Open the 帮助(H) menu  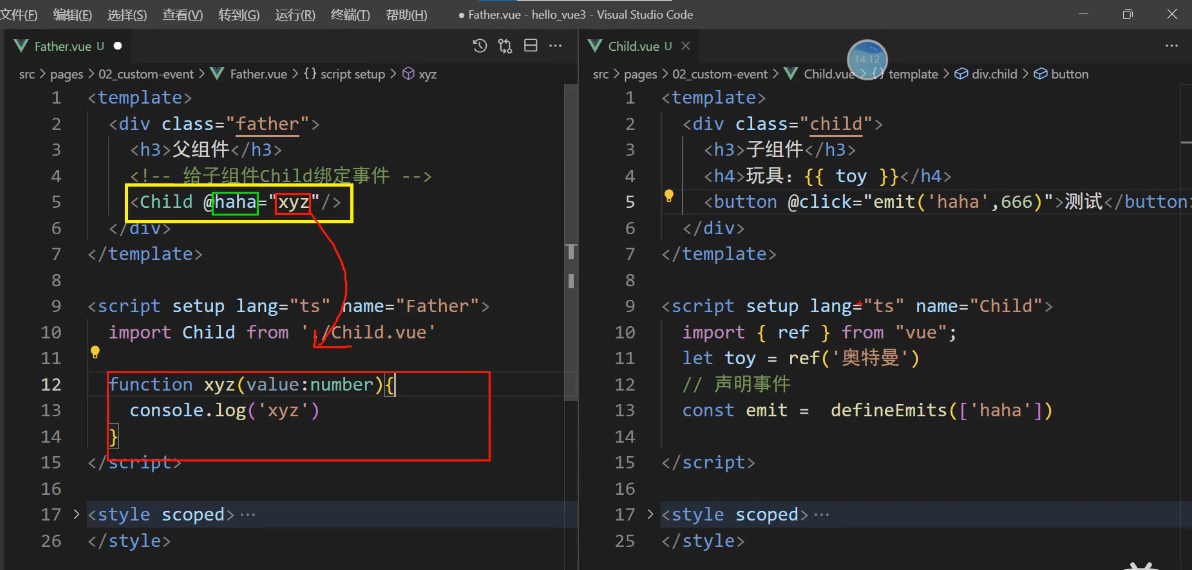coord(407,14)
